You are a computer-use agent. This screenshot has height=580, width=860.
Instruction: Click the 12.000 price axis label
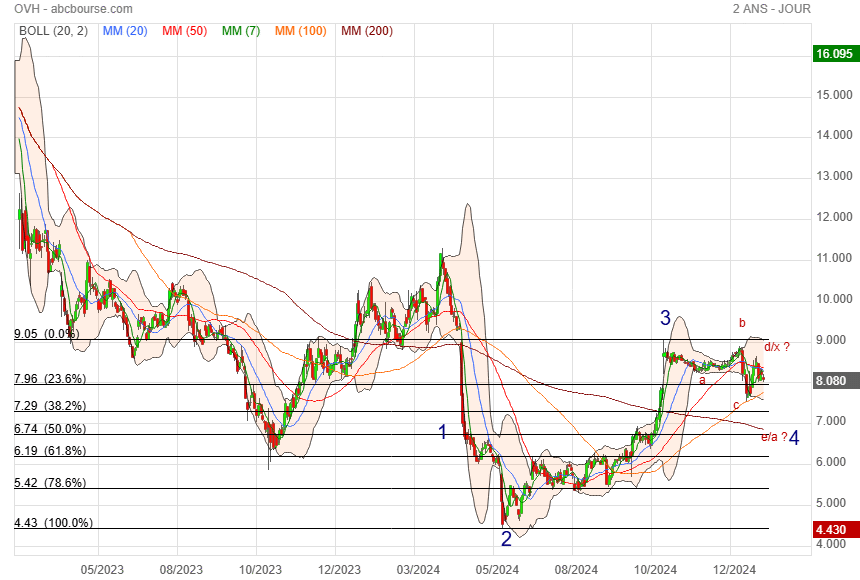834,217
